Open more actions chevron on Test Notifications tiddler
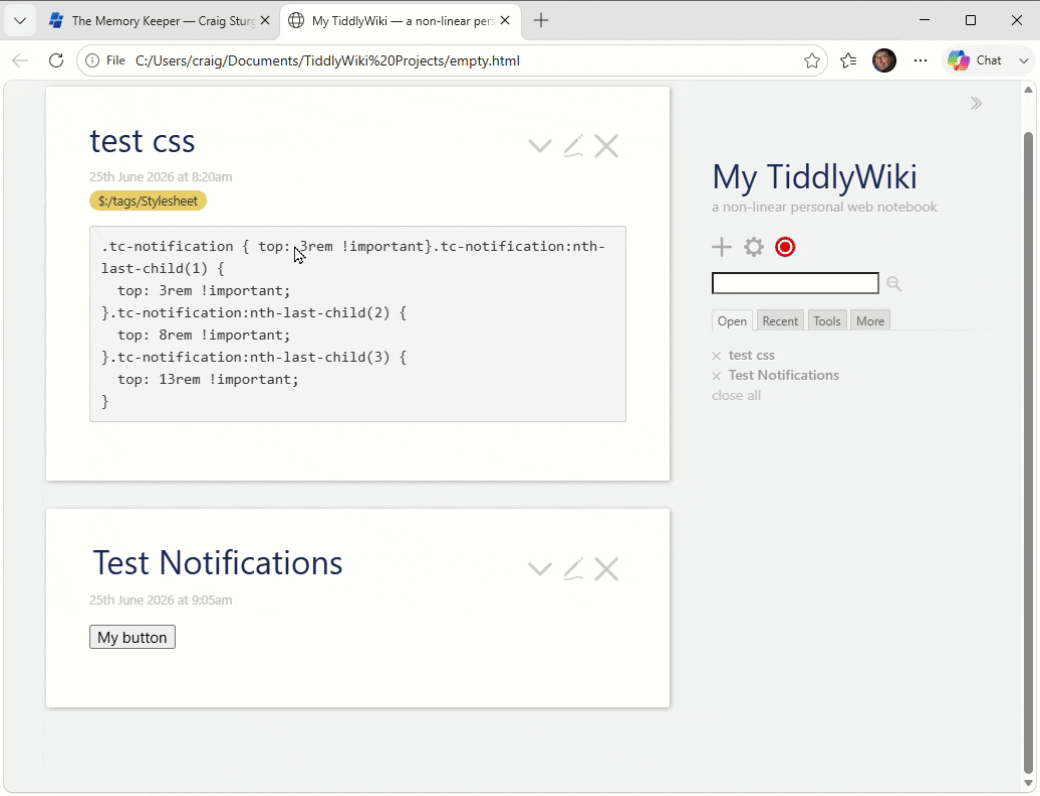The height and width of the screenshot is (796, 1040). (x=540, y=569)
